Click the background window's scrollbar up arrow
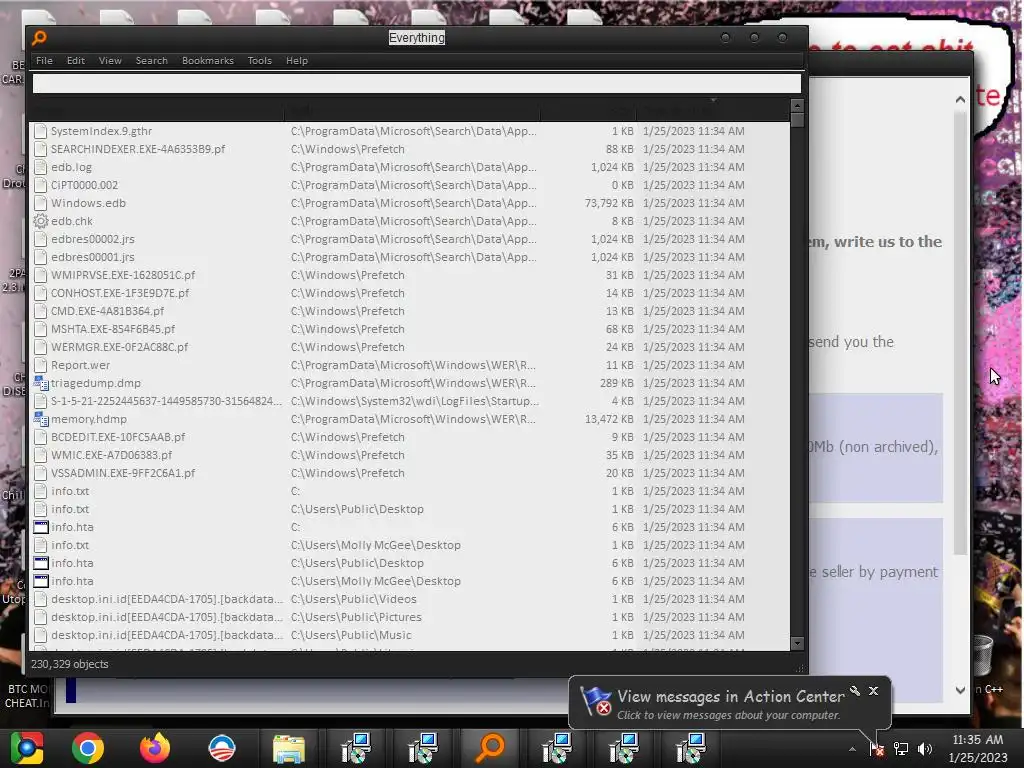 point(960,100)
